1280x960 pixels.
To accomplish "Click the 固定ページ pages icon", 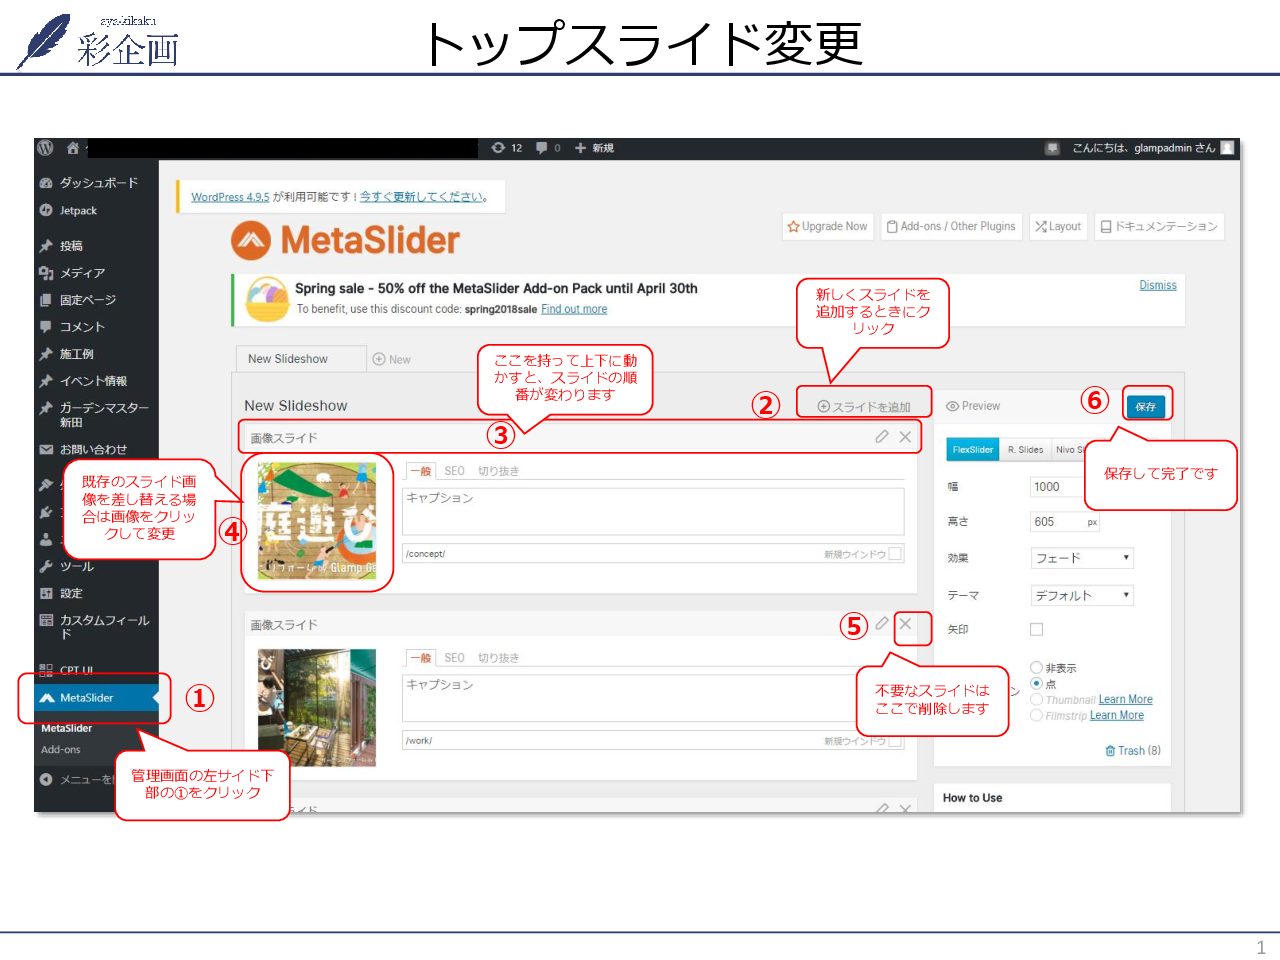I will coord(46,300).
